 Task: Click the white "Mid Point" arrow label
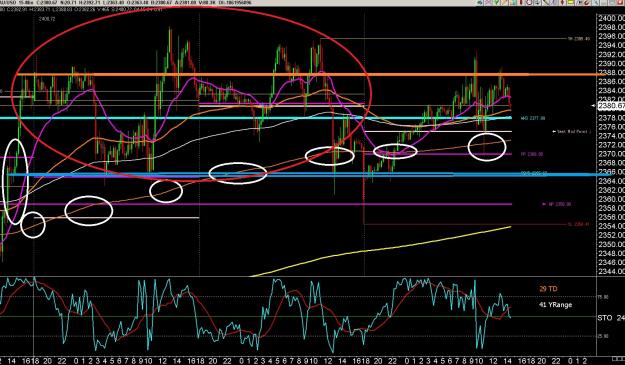click(x=571, y=131)
